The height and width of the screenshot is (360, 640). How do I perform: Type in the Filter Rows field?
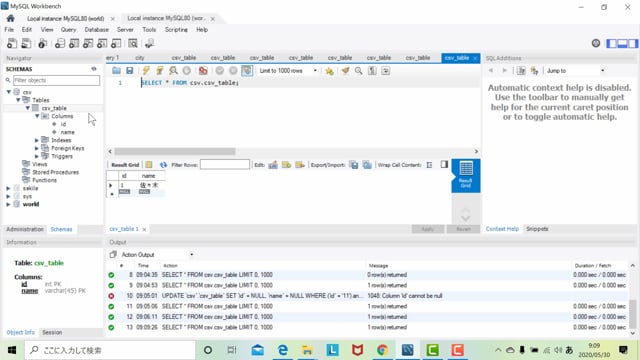(x=224, y=164)
